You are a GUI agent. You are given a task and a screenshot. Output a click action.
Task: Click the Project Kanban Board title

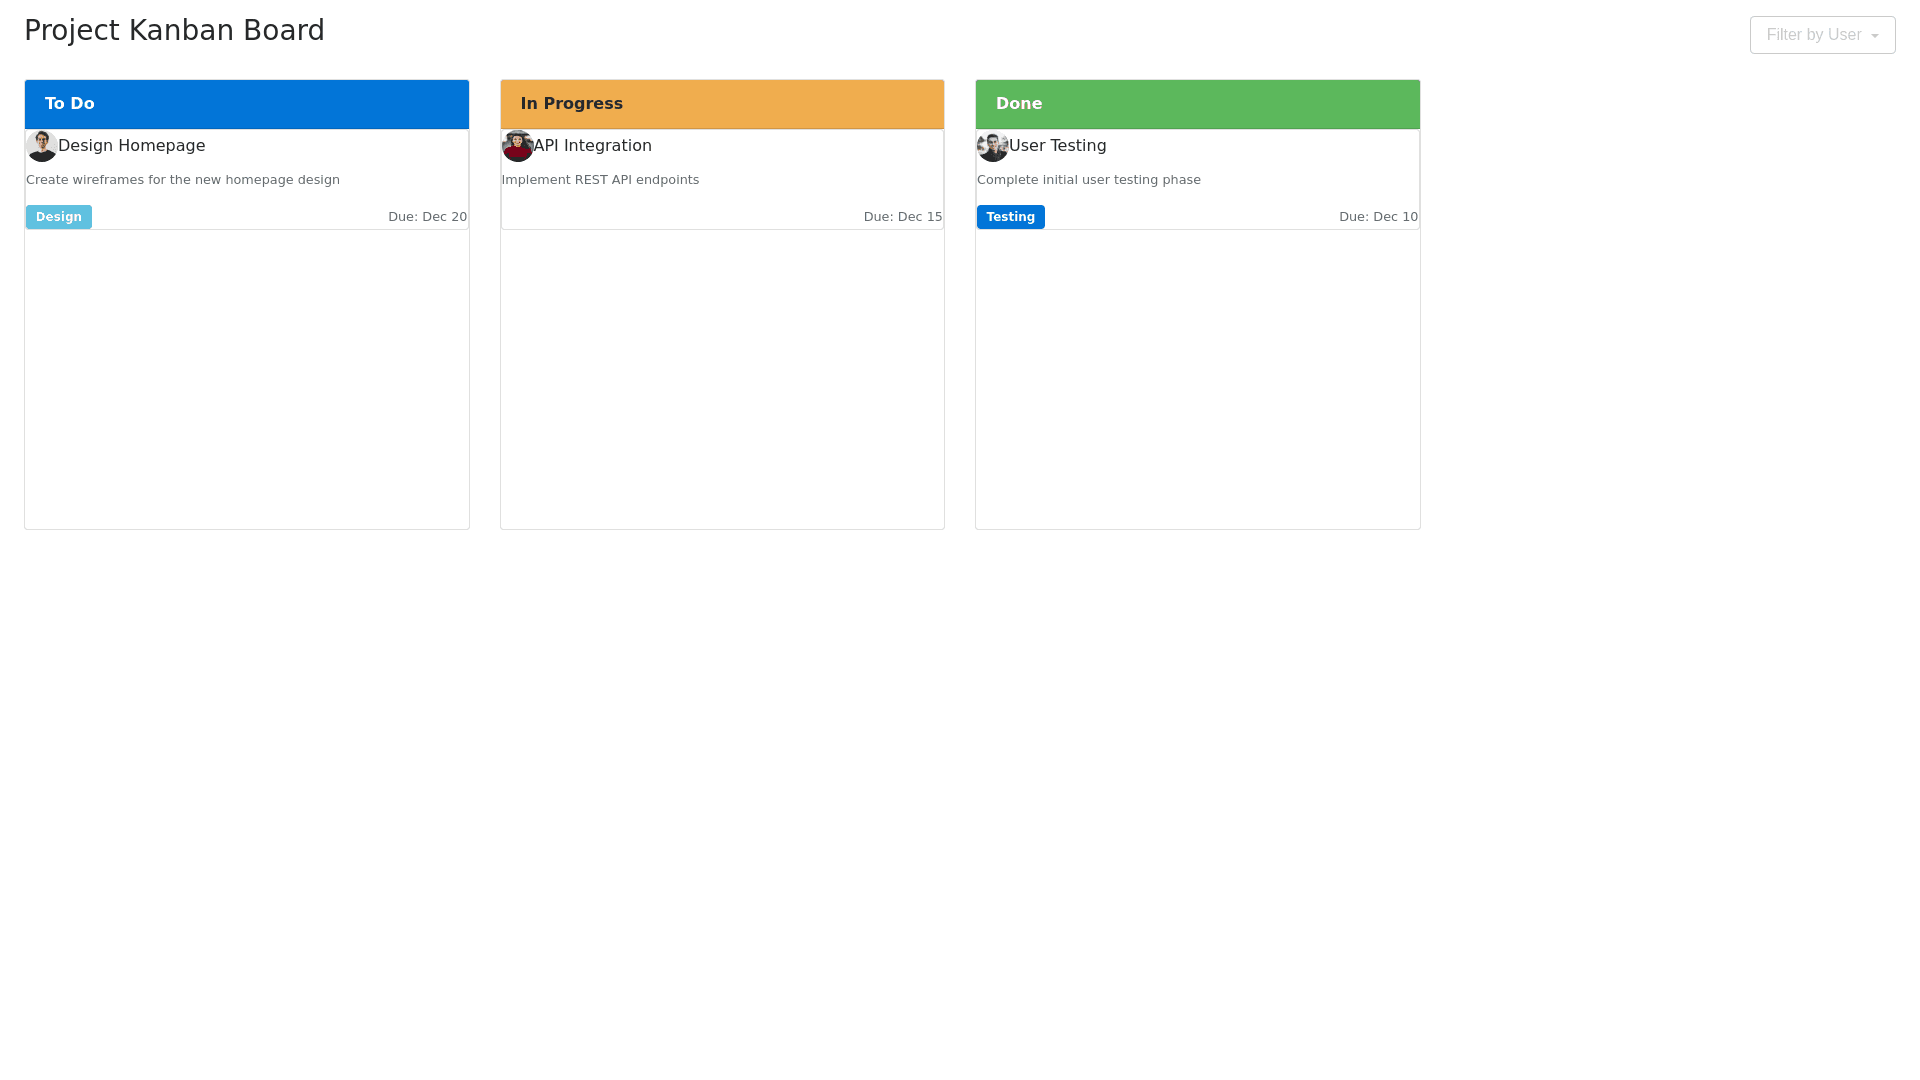coord(174,30)
